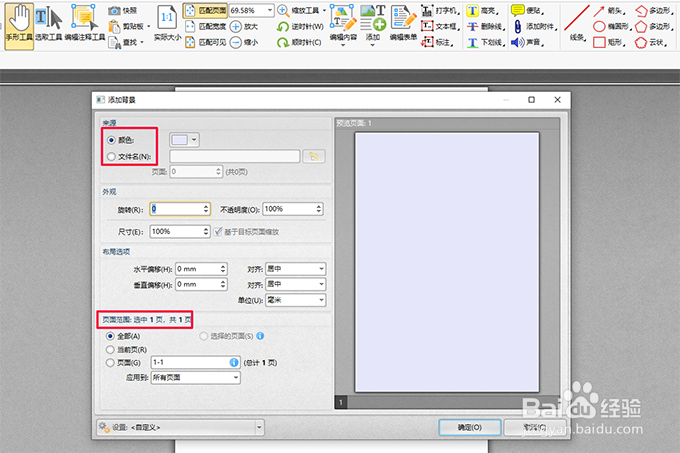Image resolution: width=680 pixels, height=453 pixels.
Task: Select the 高亮 highlight tool
Action: pos(483,10)
